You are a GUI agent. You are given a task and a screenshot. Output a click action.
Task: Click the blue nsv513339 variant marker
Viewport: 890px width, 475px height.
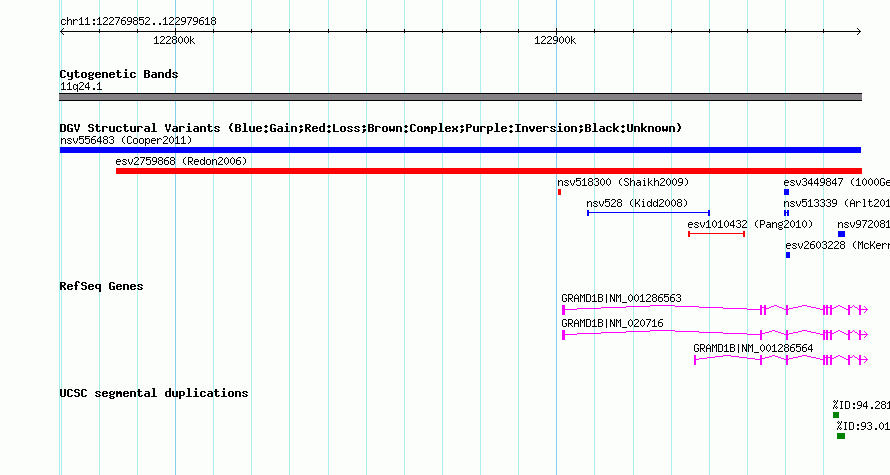pos(786,213)
